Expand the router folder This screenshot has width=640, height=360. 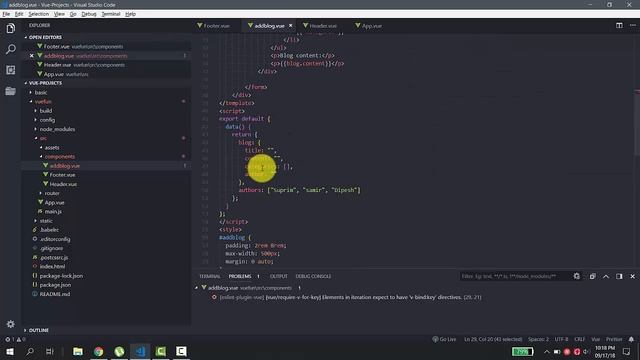click(52, 193)
